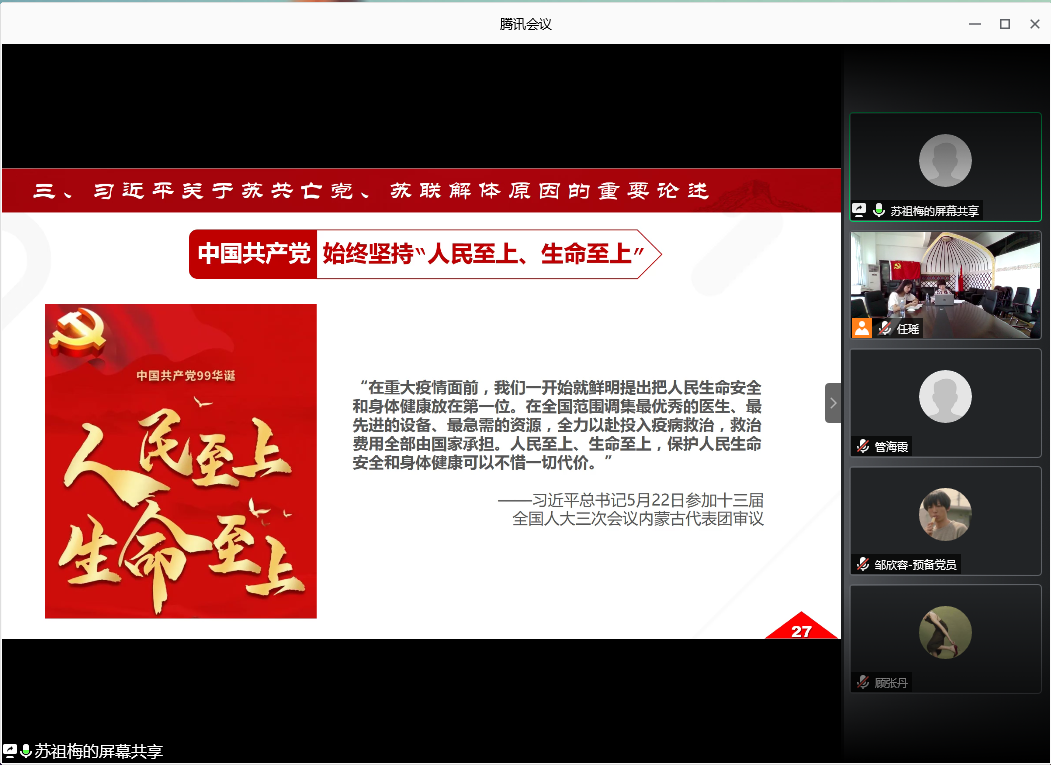Collapse the participant video sidebar with the arrow
1051x765 pixels.
pyautogui.click(x=833, y=403)
